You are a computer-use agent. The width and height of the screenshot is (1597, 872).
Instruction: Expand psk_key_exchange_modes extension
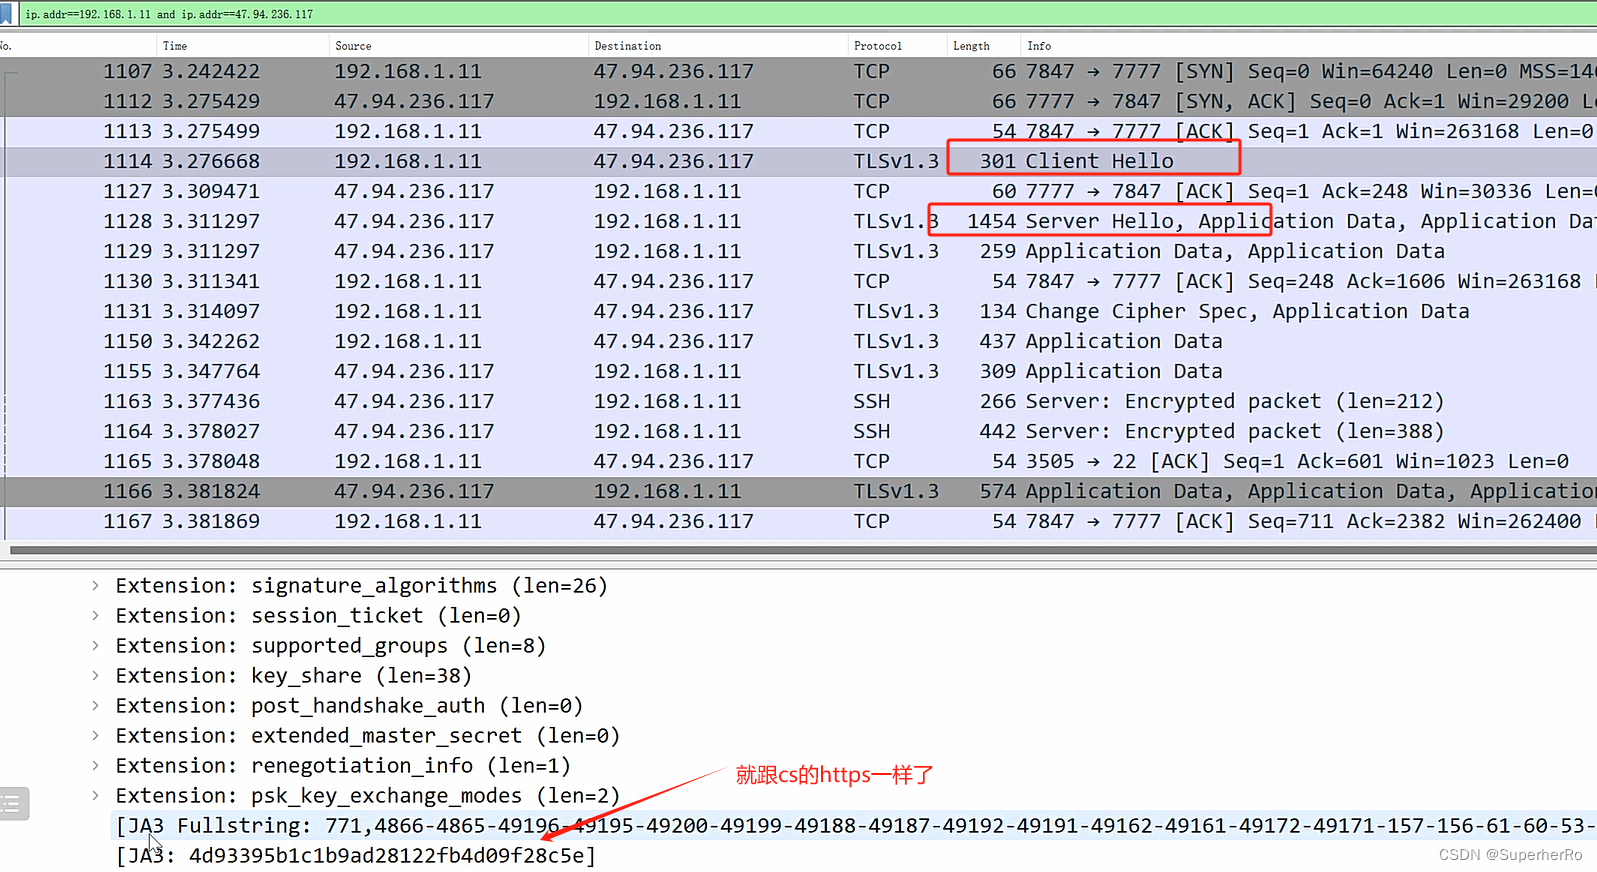95,796
